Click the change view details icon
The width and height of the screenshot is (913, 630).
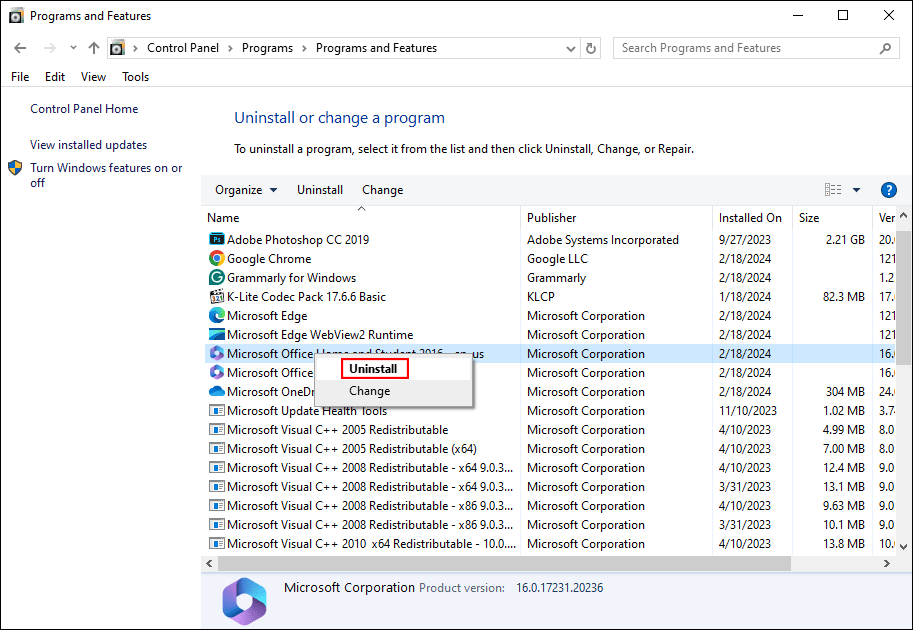pos(833,189)
